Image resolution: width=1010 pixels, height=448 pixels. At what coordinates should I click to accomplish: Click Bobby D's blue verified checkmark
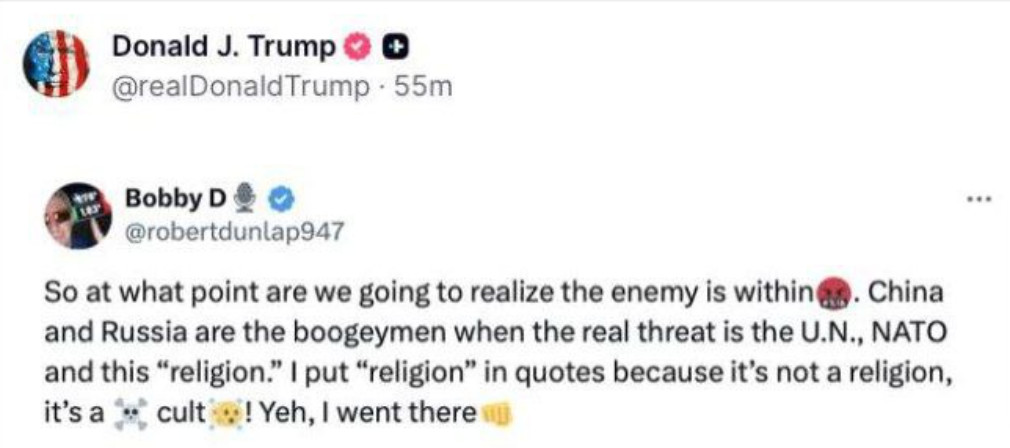[x=280, y=201]
